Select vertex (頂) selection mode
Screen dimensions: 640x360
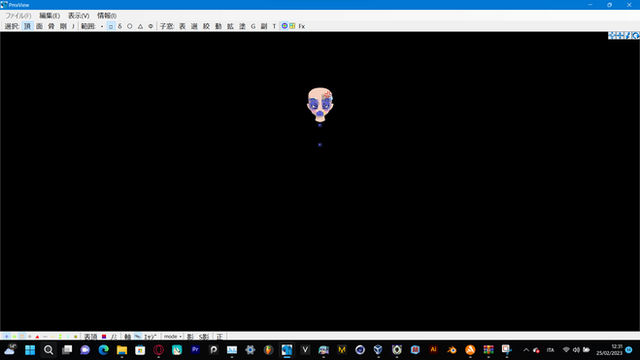click(27, 26)
